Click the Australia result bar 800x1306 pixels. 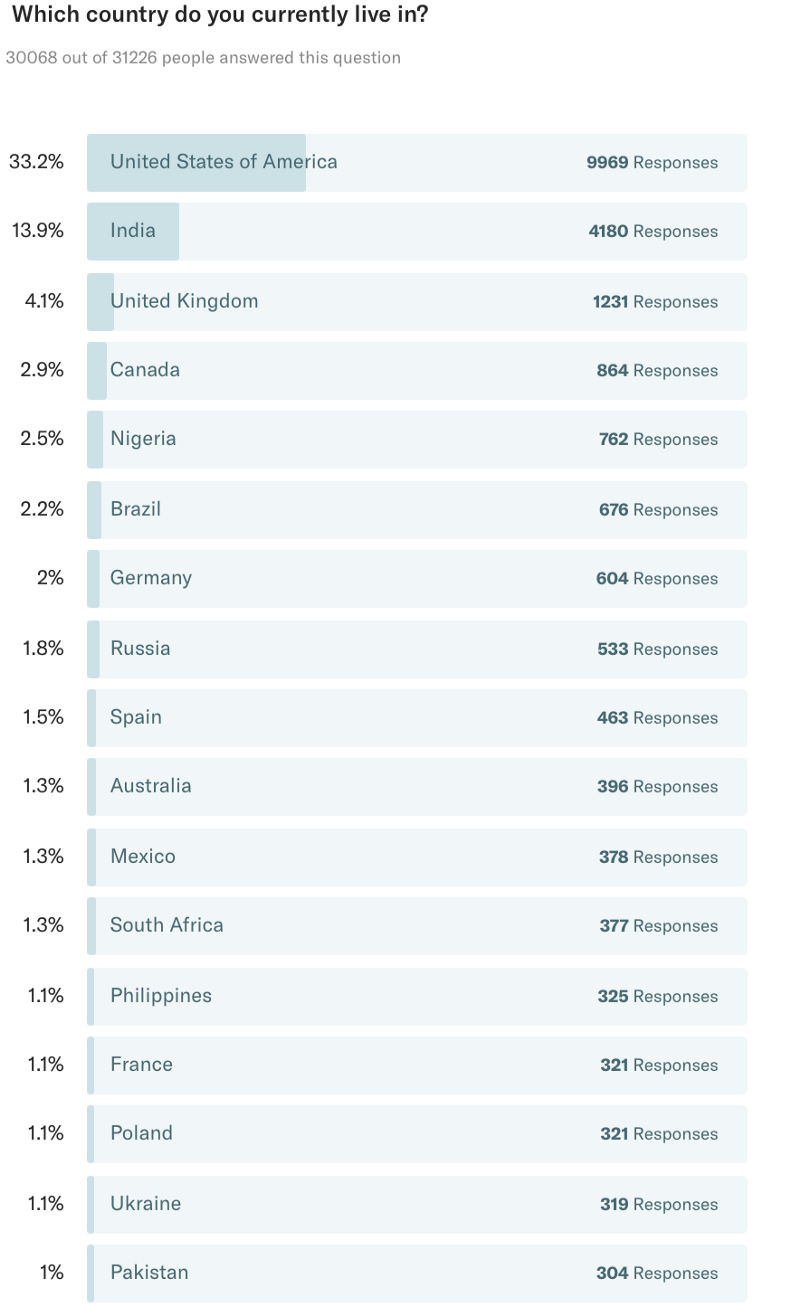(x=417, y=787)
